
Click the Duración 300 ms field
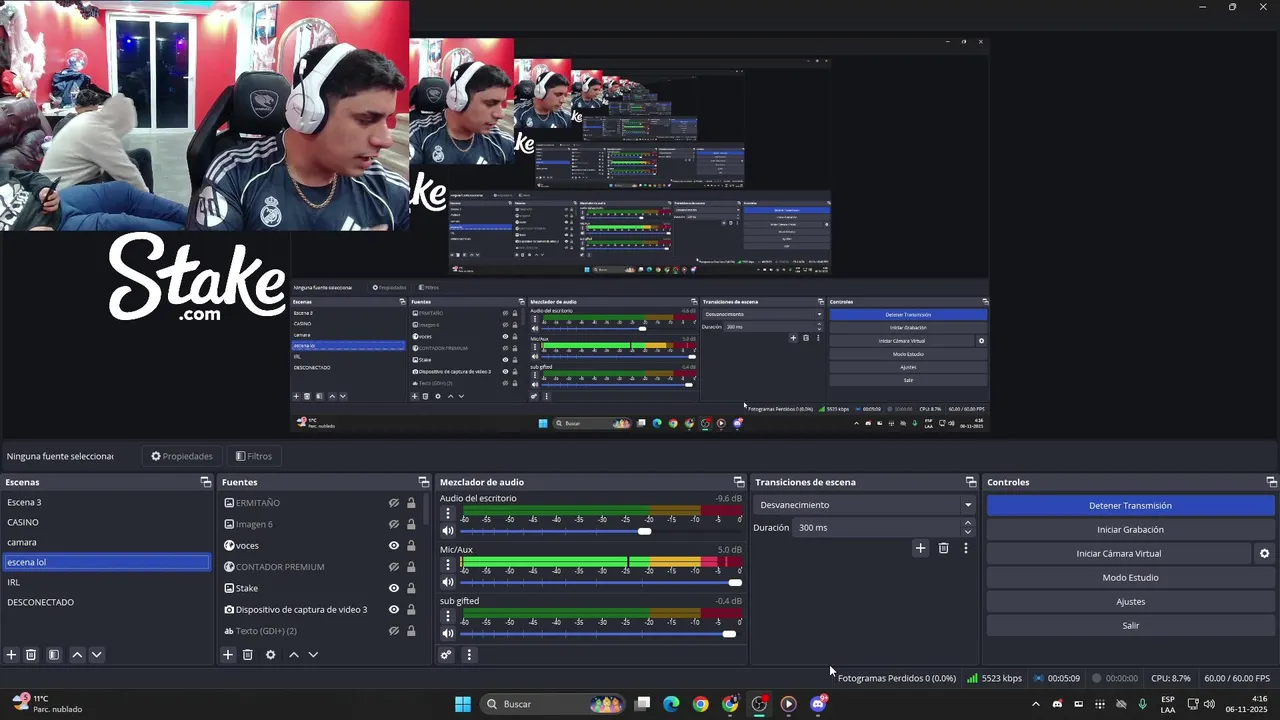[877, 528]
